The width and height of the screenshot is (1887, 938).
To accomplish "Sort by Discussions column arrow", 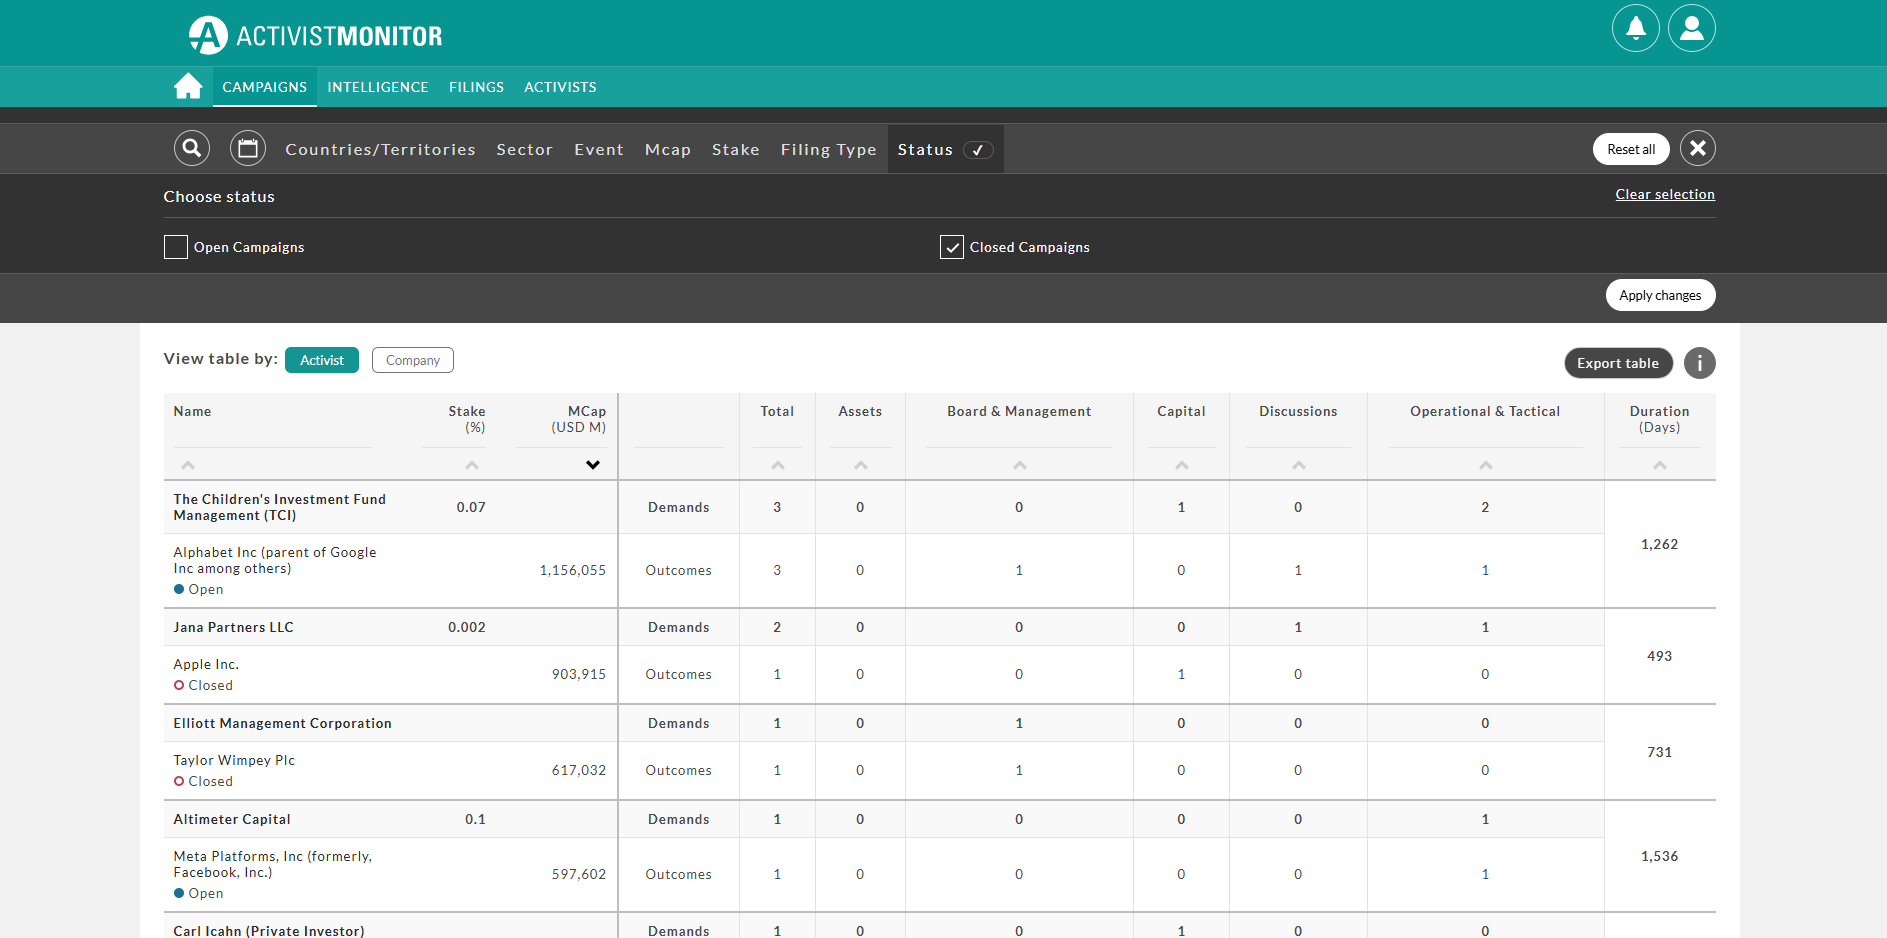I will [1299, 465].
